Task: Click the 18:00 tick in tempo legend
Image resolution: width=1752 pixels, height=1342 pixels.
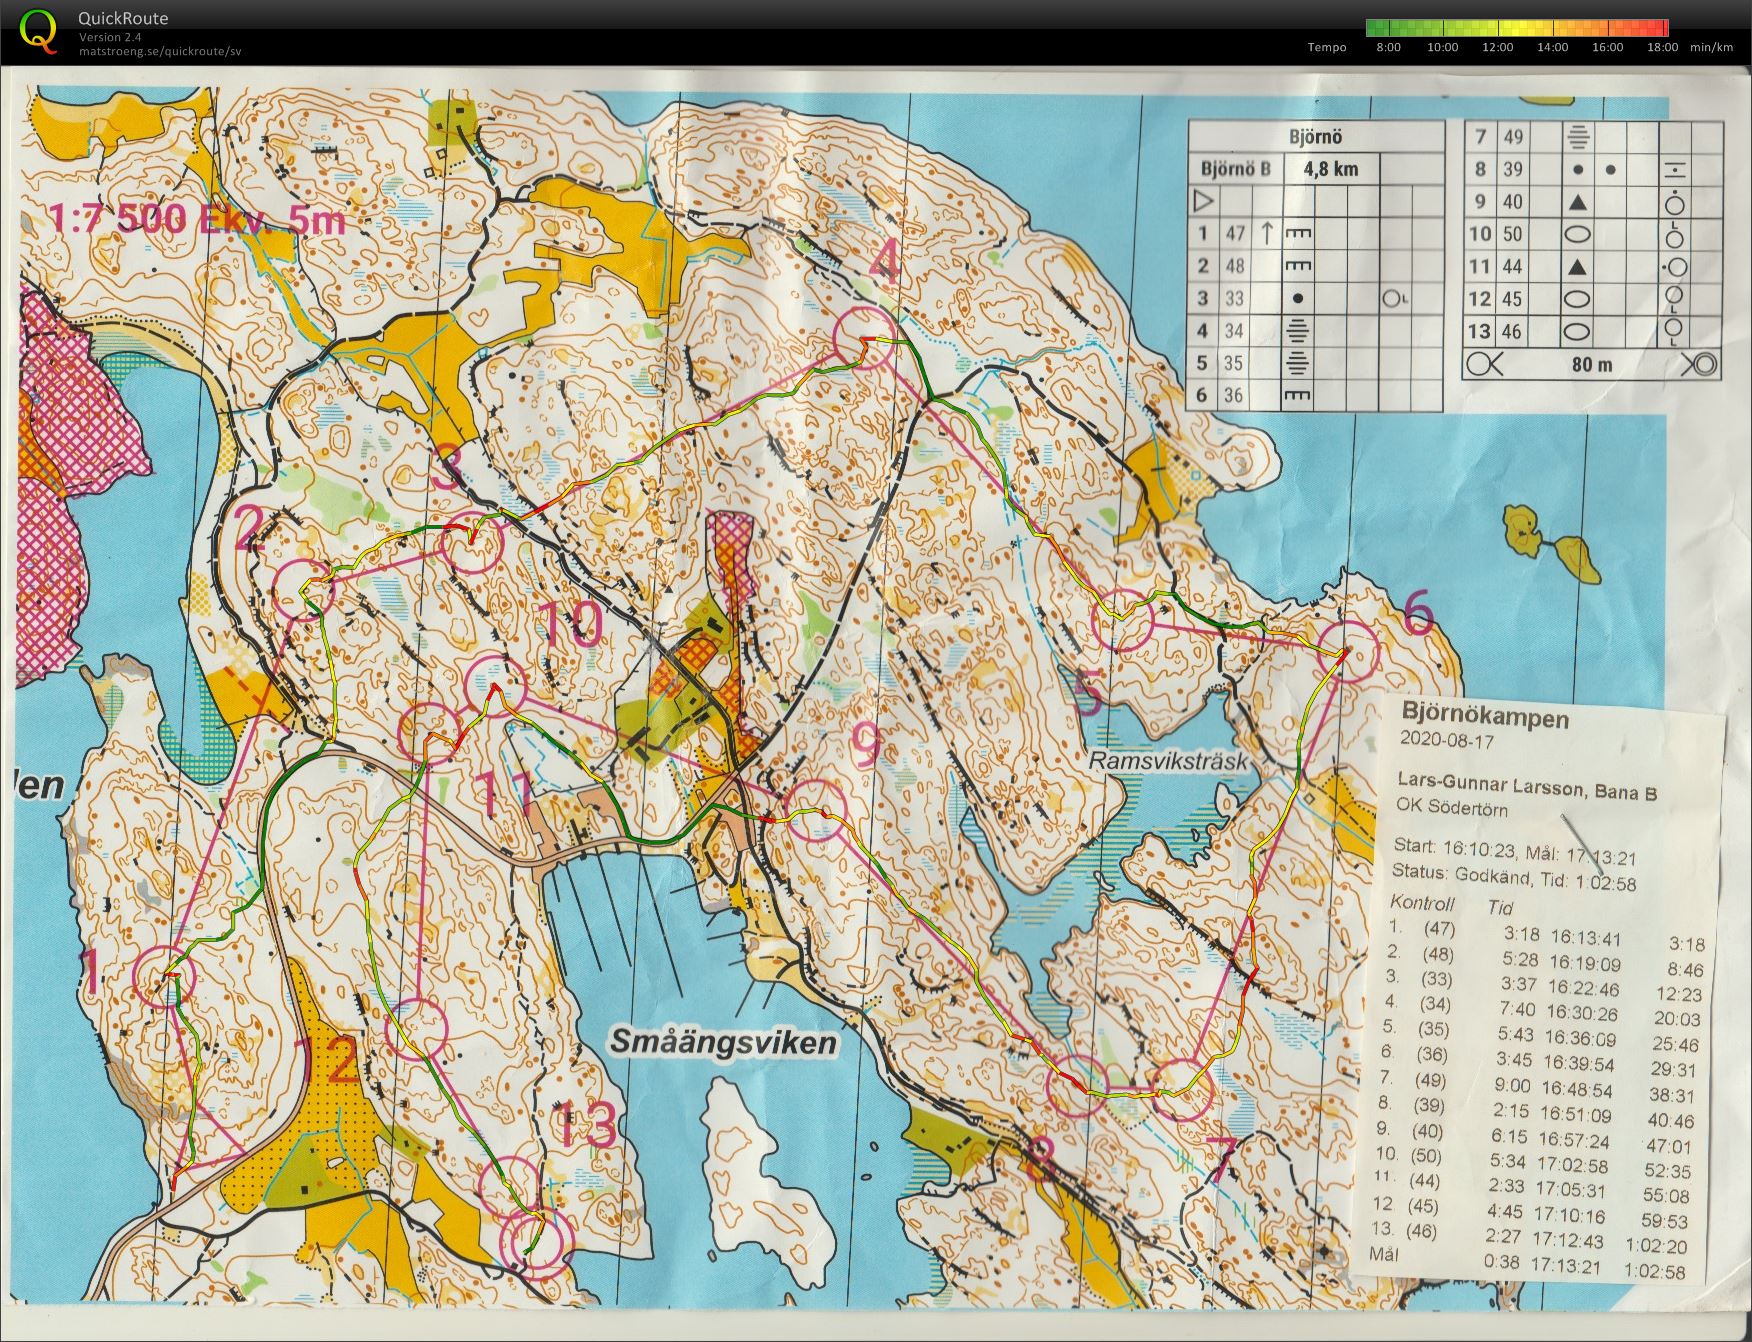Action: click(1662, 47)
